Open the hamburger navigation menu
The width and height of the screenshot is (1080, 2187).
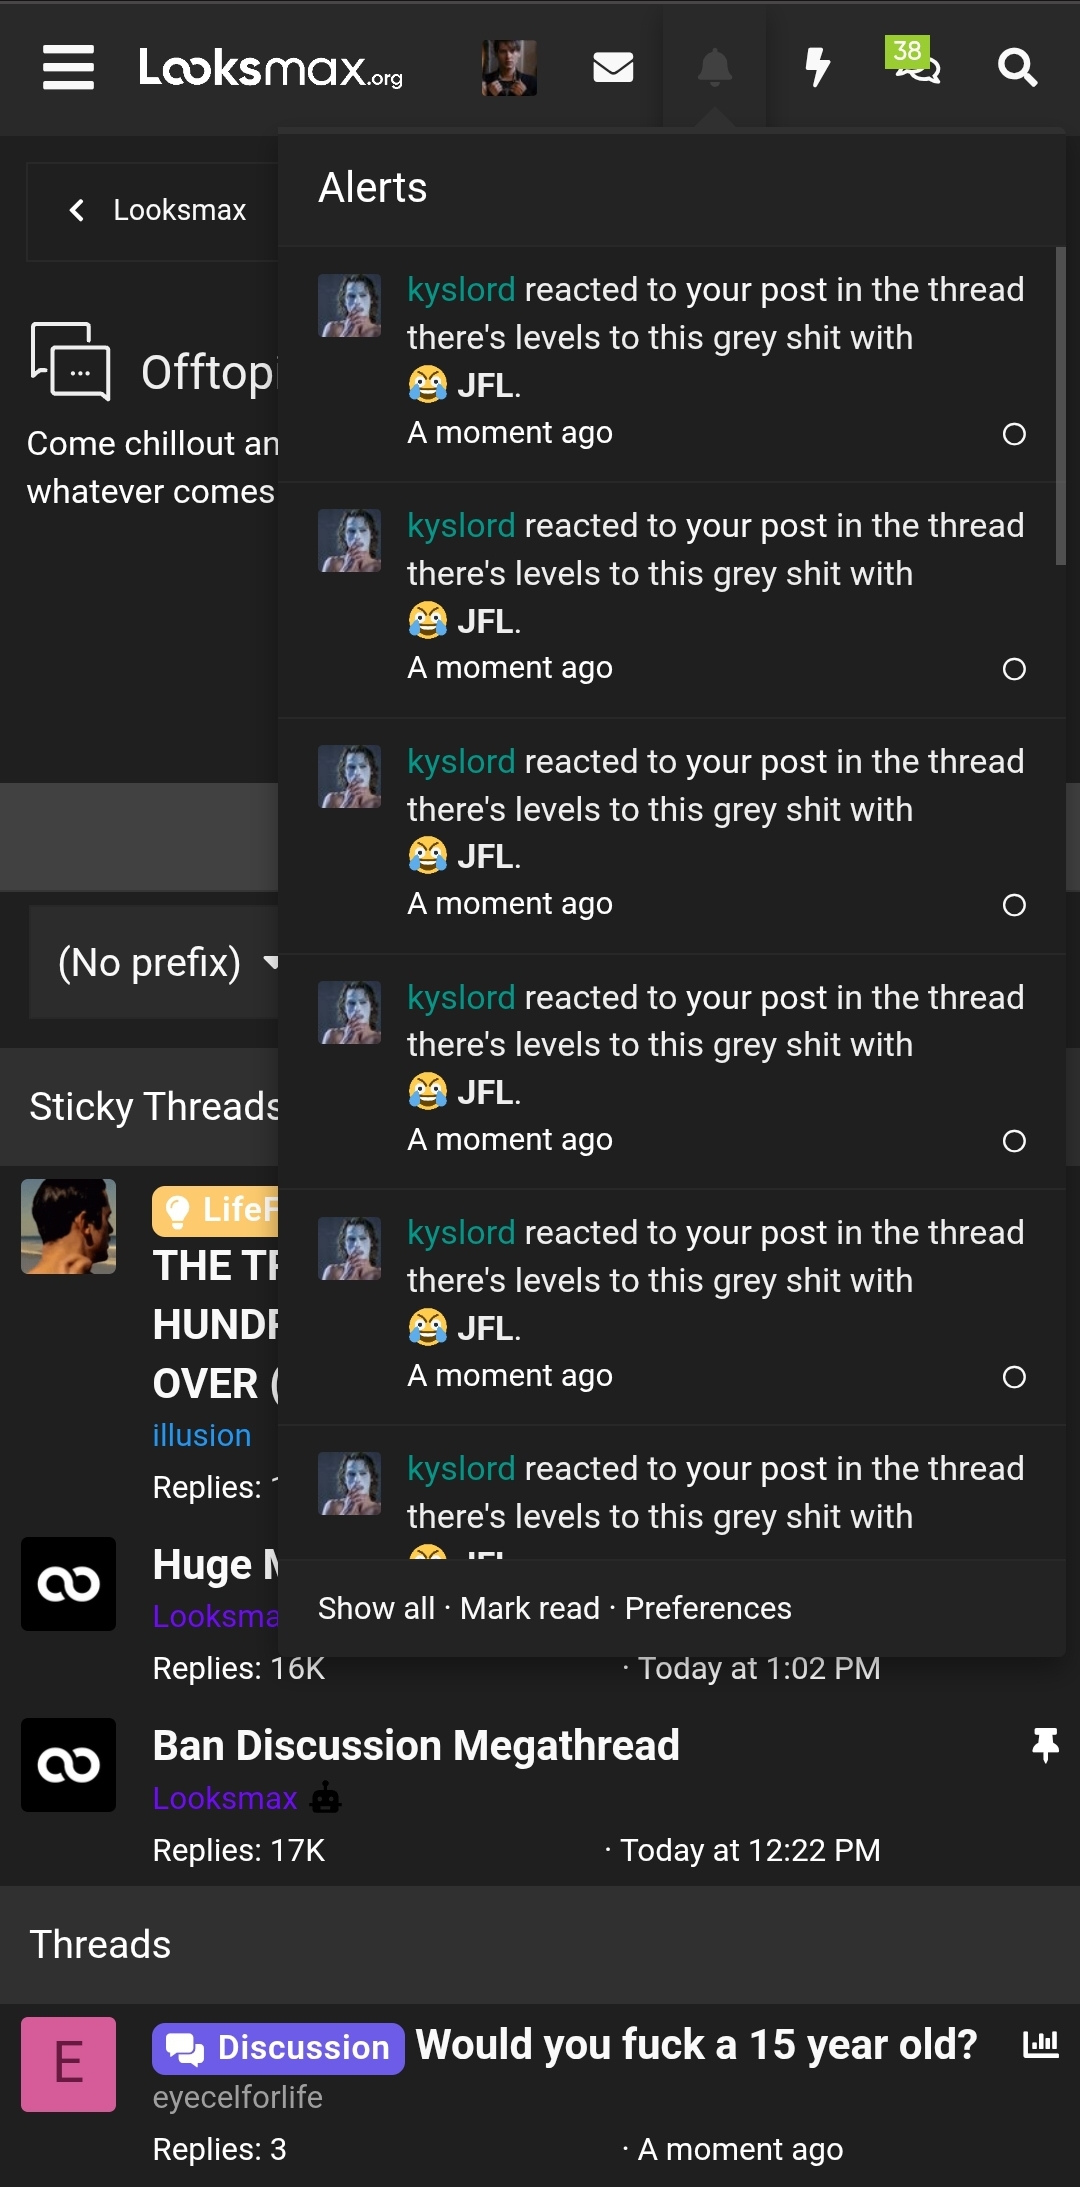68,67
